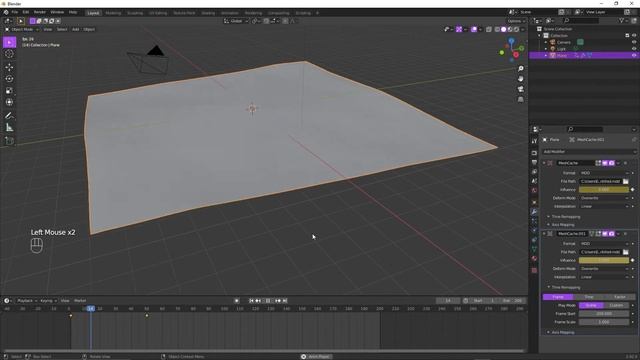This screenshot has width=640, height=360.
Task: Open the Add Modifier dropdown
Action: click(589, 151)
